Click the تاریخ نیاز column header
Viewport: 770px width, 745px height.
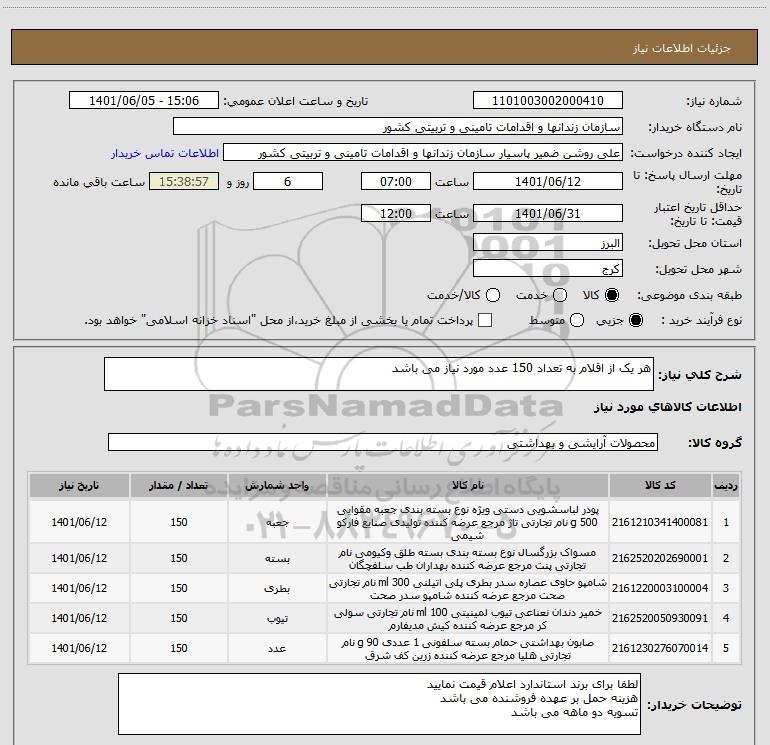tap(79, 486)
